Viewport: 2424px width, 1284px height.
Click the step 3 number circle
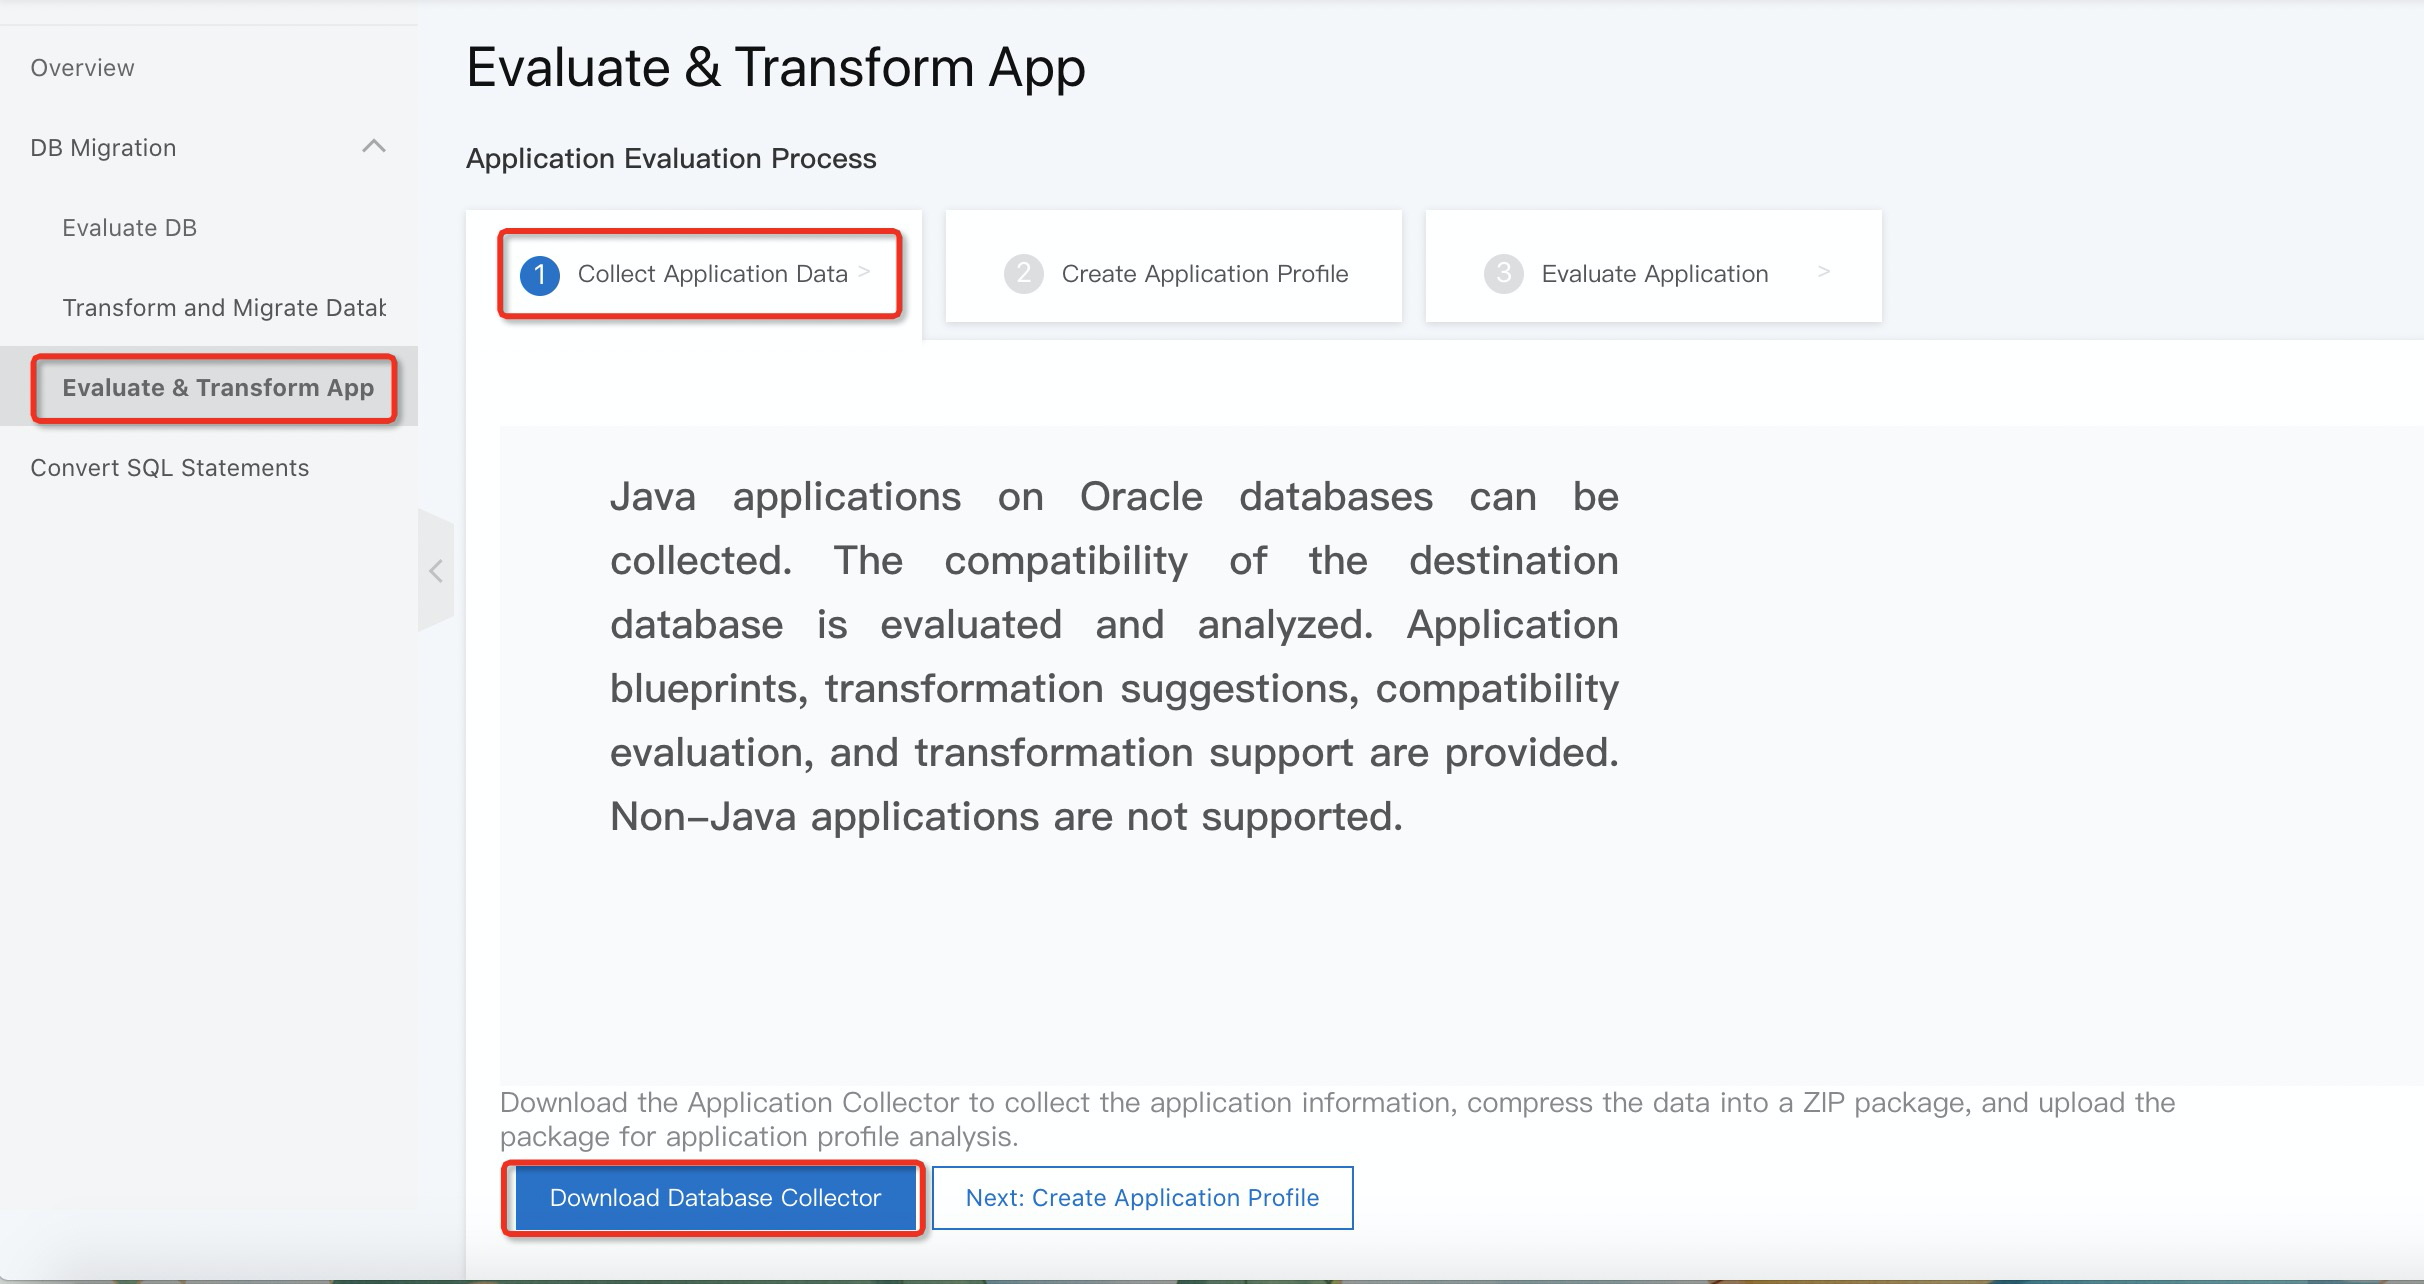click(1503, 274)
